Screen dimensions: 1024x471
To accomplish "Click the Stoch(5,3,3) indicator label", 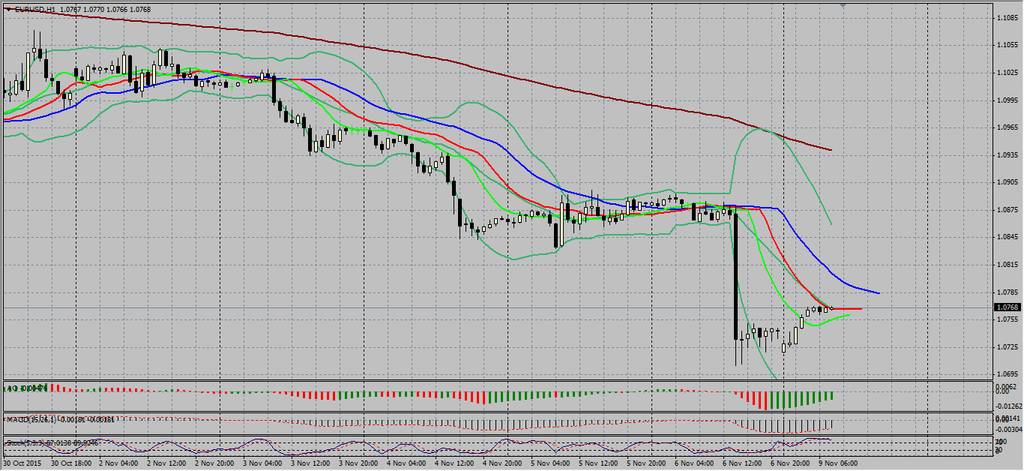I will pyautogui.click(x=51, y=443).
